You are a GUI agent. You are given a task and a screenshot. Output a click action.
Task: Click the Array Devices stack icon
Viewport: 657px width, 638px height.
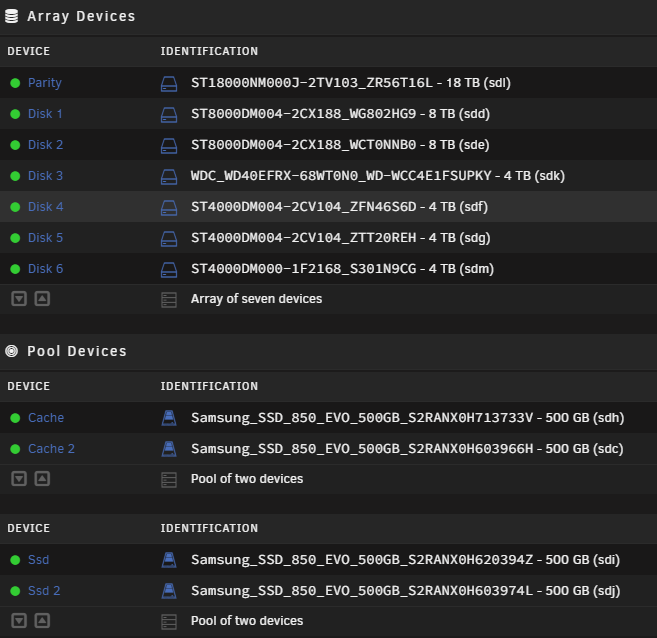pyautogui.click(x=12, y=16)
